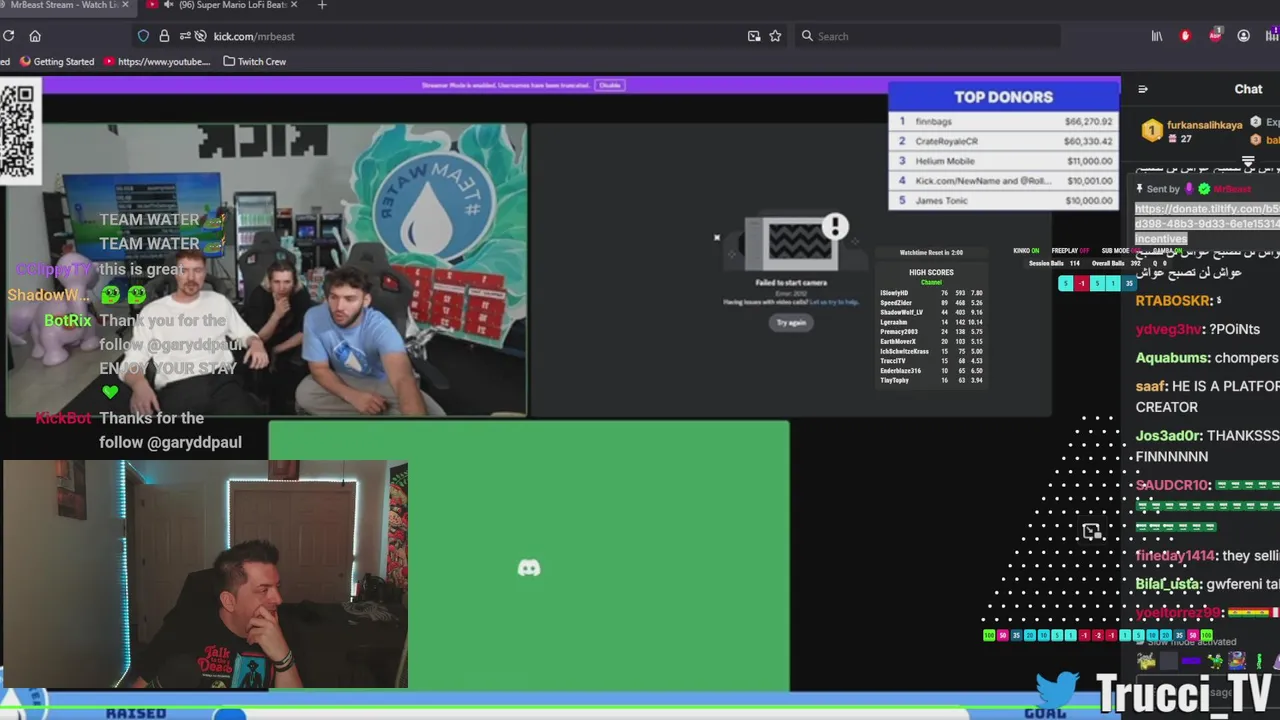Click the red -2 Plinko slot
The height and width of the screenshot is (720, 1280).
coord(1098,635)
